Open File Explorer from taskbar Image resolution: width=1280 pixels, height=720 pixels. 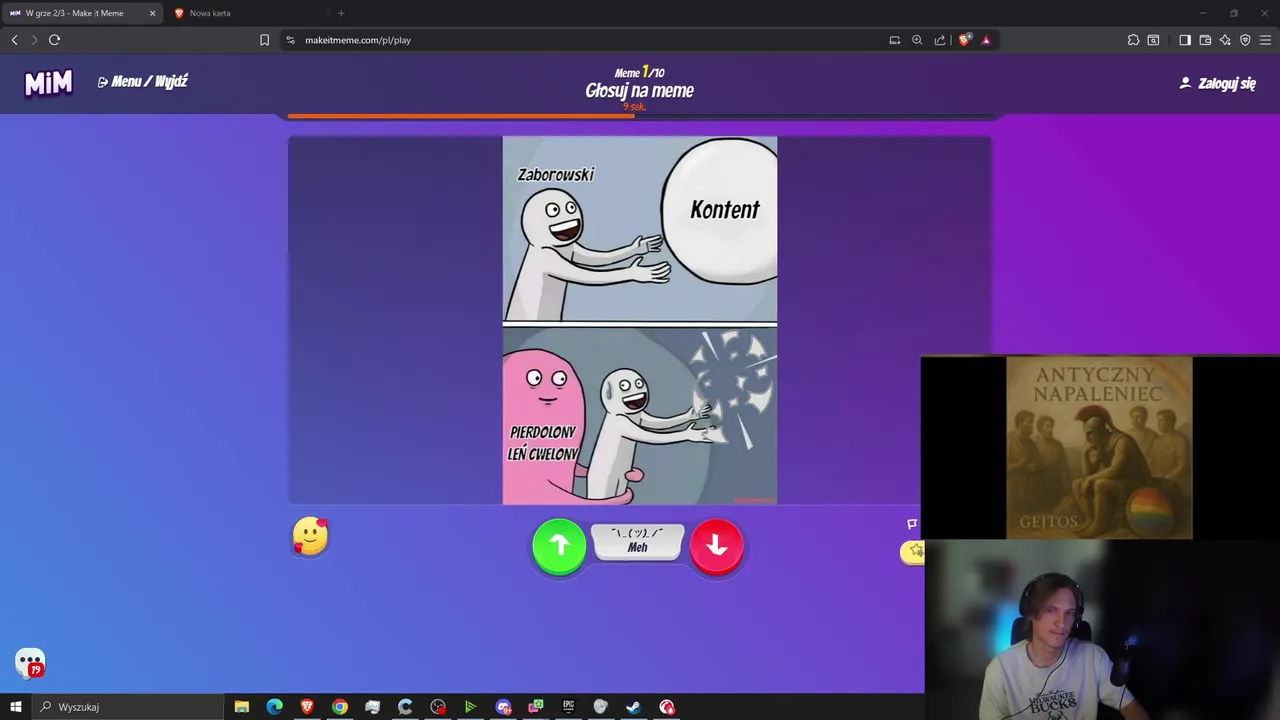click(241, 707)
